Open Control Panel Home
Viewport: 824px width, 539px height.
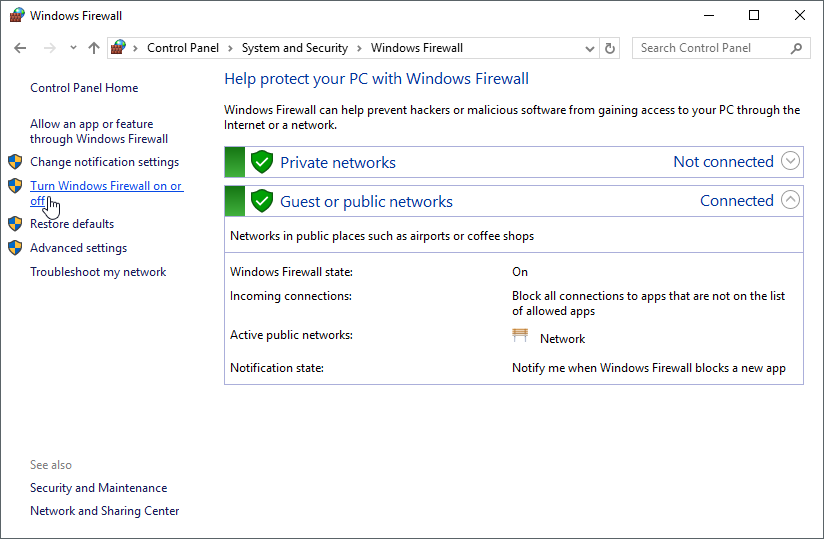pos(84,88)
